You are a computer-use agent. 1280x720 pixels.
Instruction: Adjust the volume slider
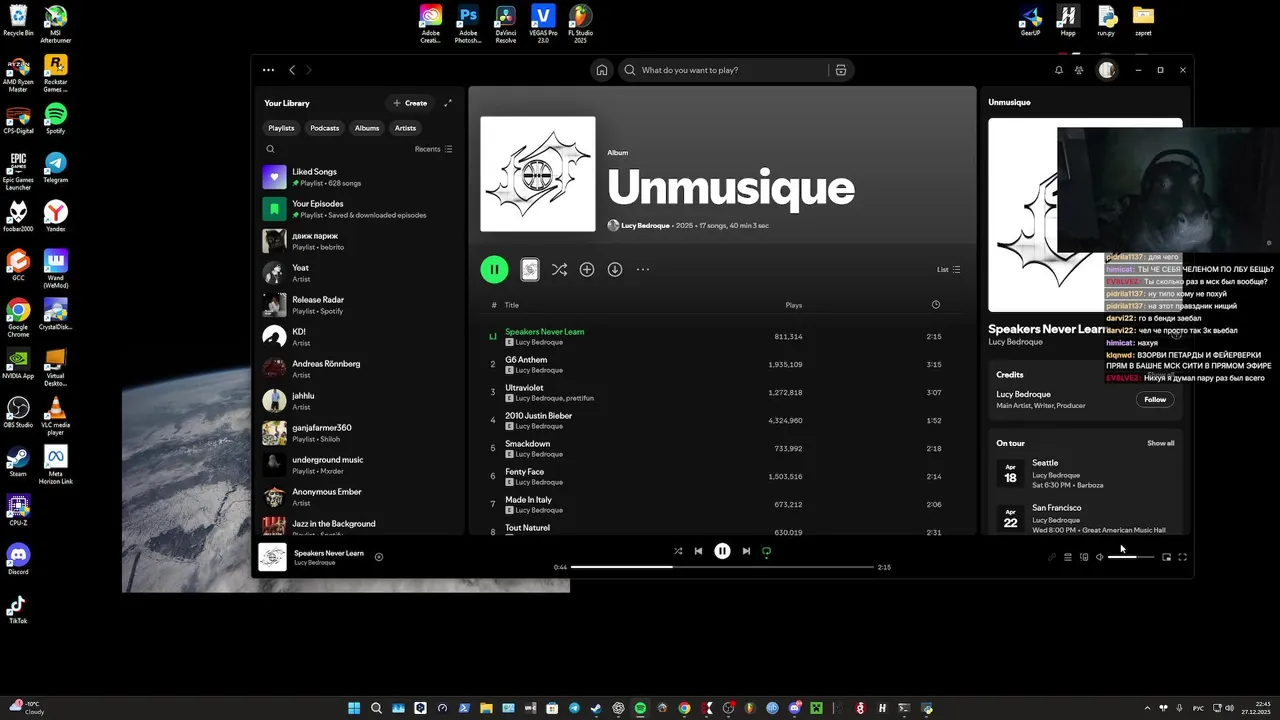[x=1131, y=557]
